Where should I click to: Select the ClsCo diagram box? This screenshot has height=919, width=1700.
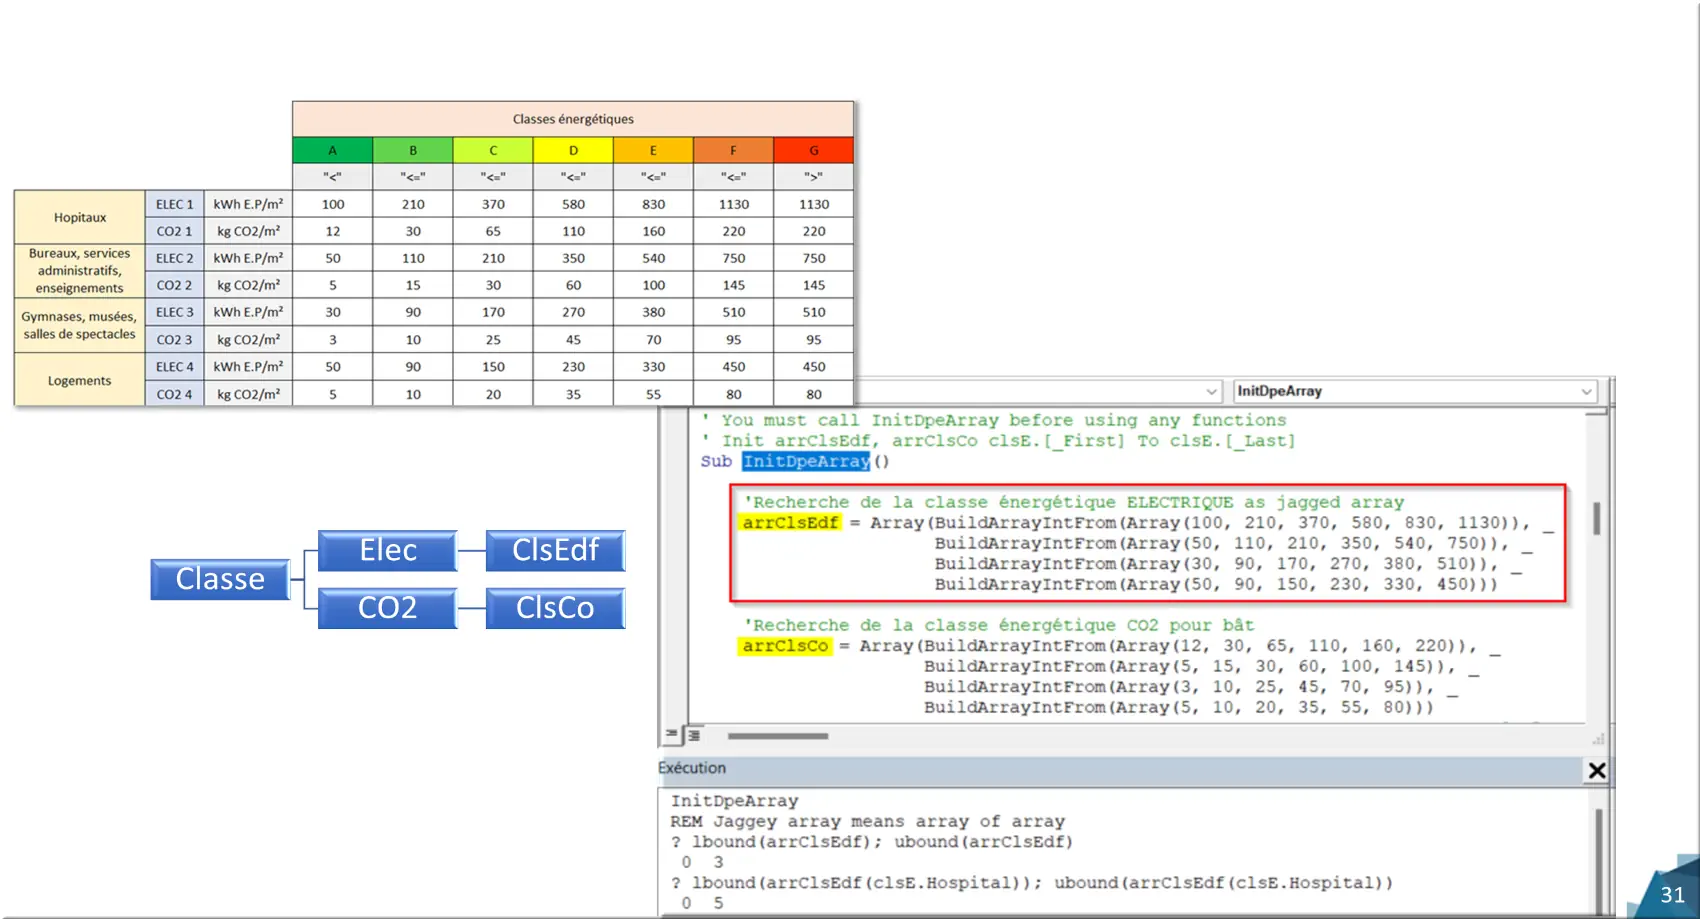(555, 608)
